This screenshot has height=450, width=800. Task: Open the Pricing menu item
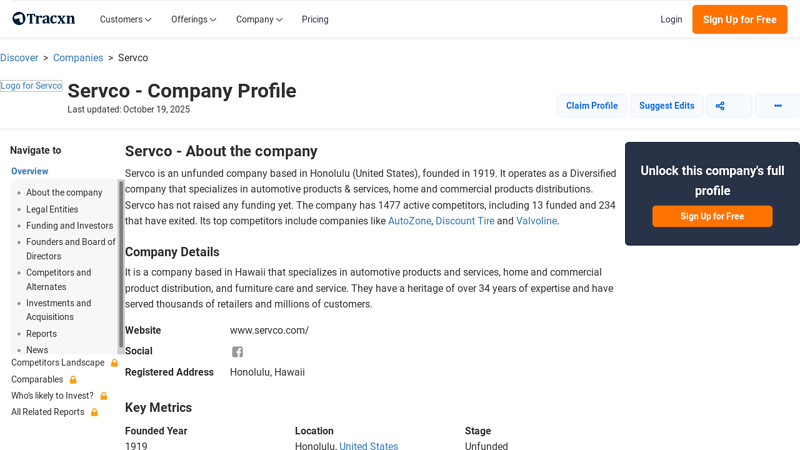pos(315,19)
